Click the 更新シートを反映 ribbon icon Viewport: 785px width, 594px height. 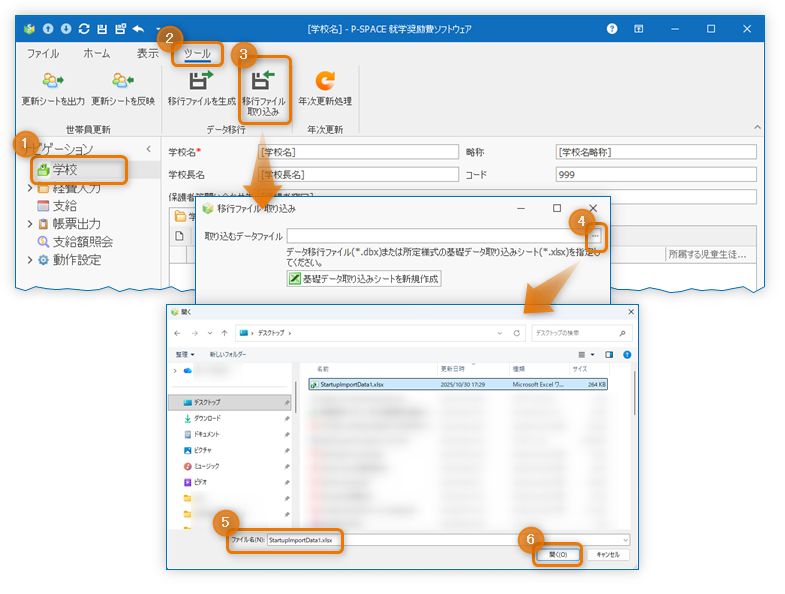pyautogui.click(x=123, y=82)
